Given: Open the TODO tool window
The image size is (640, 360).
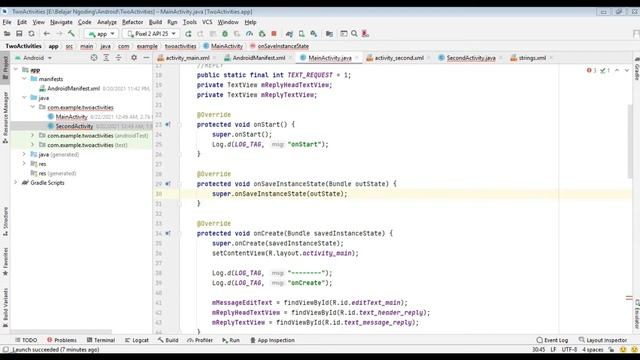Looking at the screenshot, I should pyautogui.click(x=26, y=340).
